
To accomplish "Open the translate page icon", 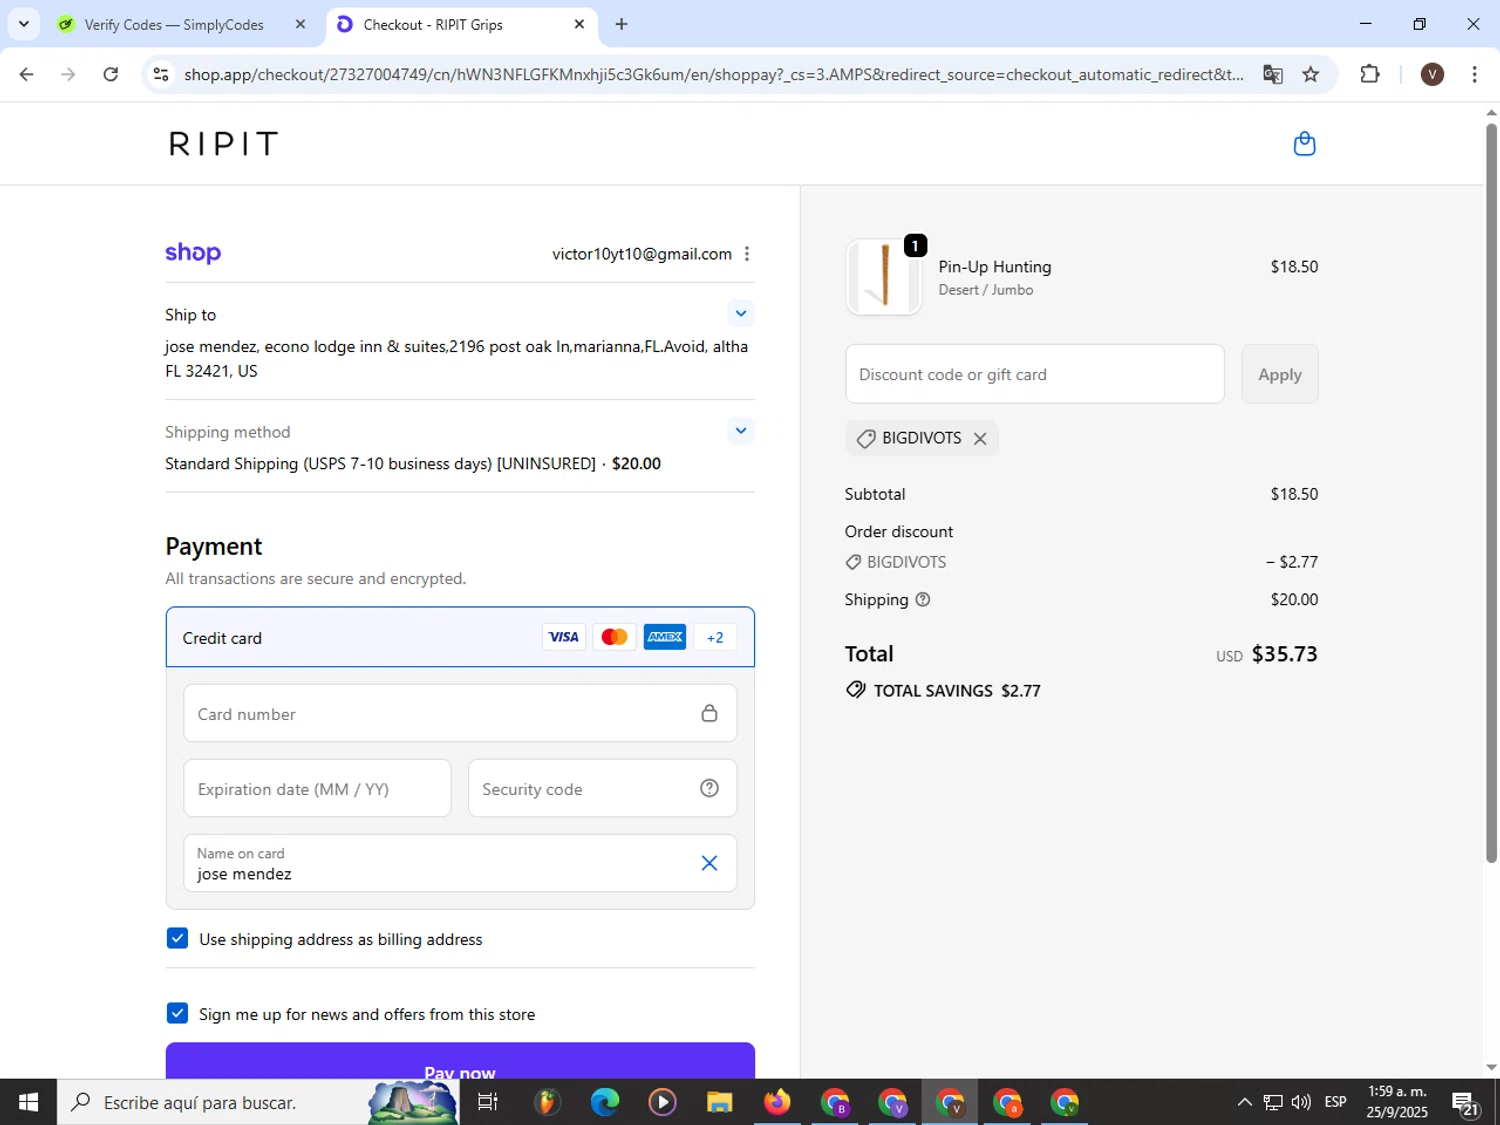I will click(x=1273, y=74).
